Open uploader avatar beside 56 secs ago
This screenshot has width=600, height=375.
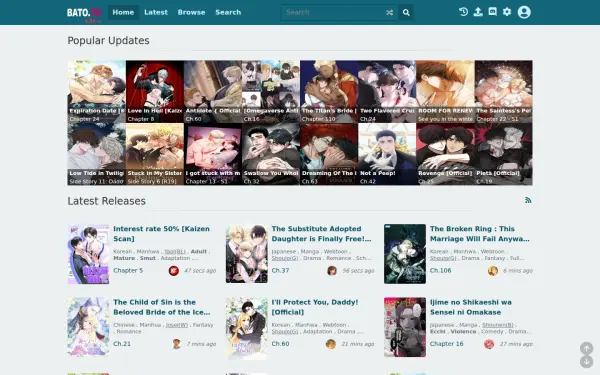coord(332,271)
